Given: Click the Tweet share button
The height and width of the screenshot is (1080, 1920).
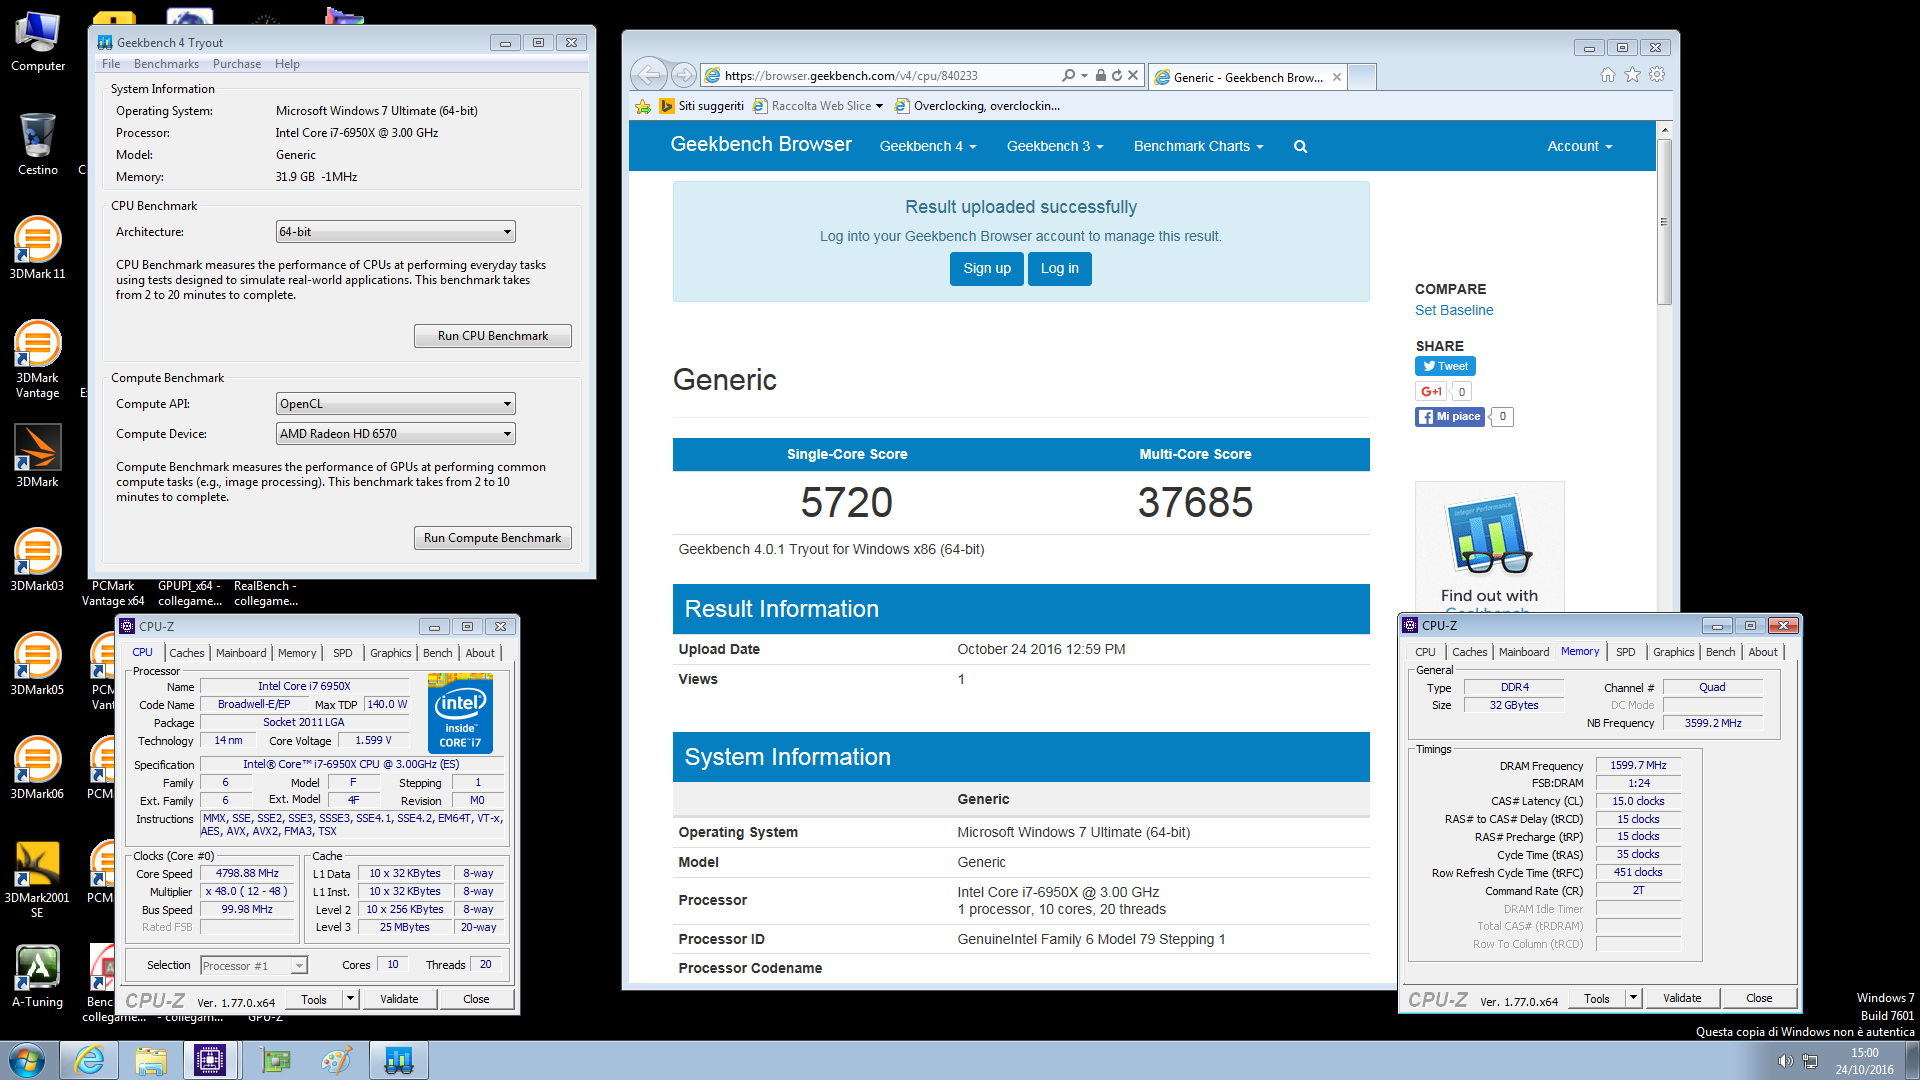Looking at the screenshot, I should pyautogui.click(x=1445, y=366).
